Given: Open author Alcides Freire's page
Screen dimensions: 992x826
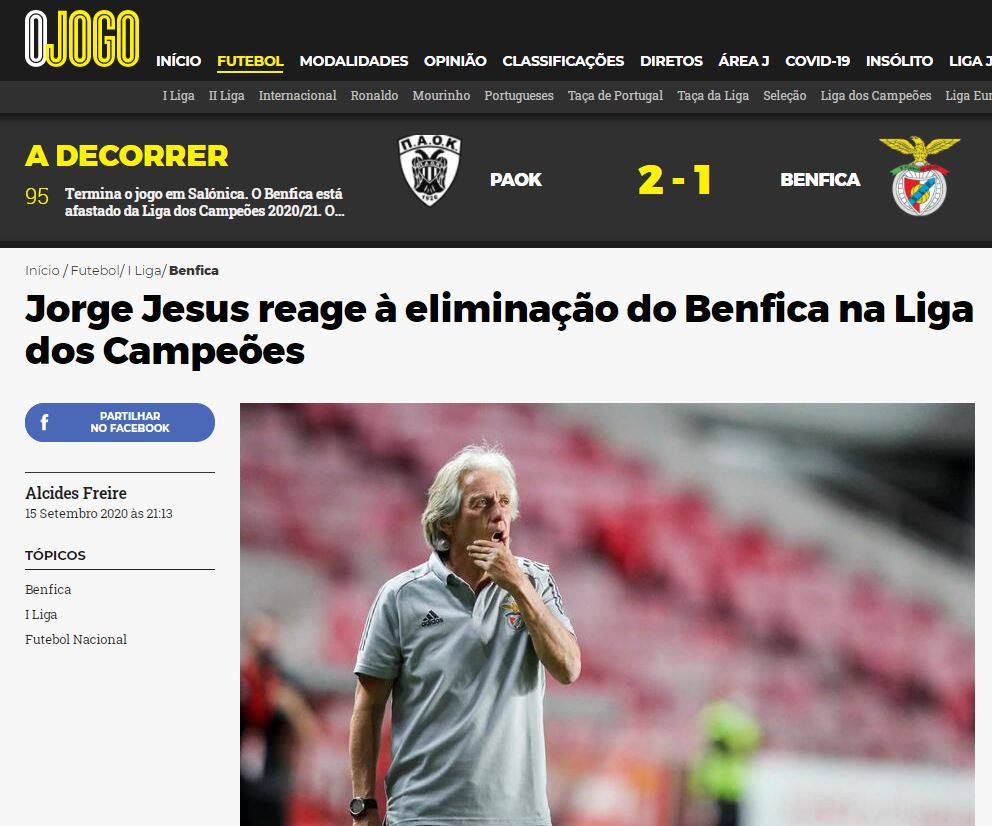Looking at the screenshot, I should (76, 493).
